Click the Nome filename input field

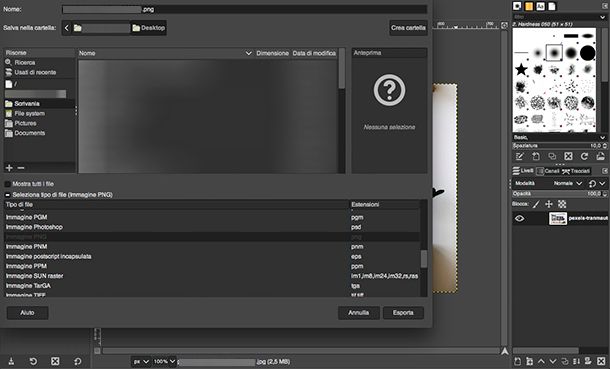click(x=244, y=9)
